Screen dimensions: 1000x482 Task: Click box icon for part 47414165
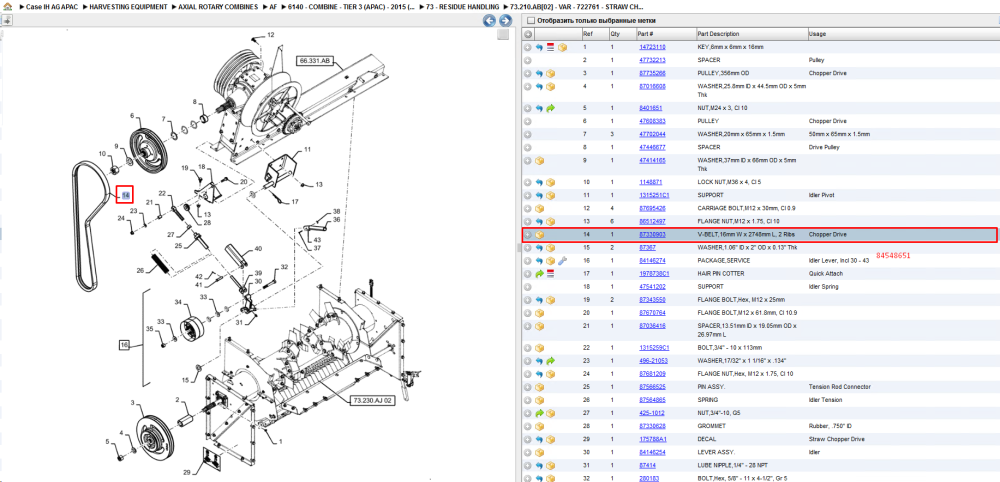[540, 161]
